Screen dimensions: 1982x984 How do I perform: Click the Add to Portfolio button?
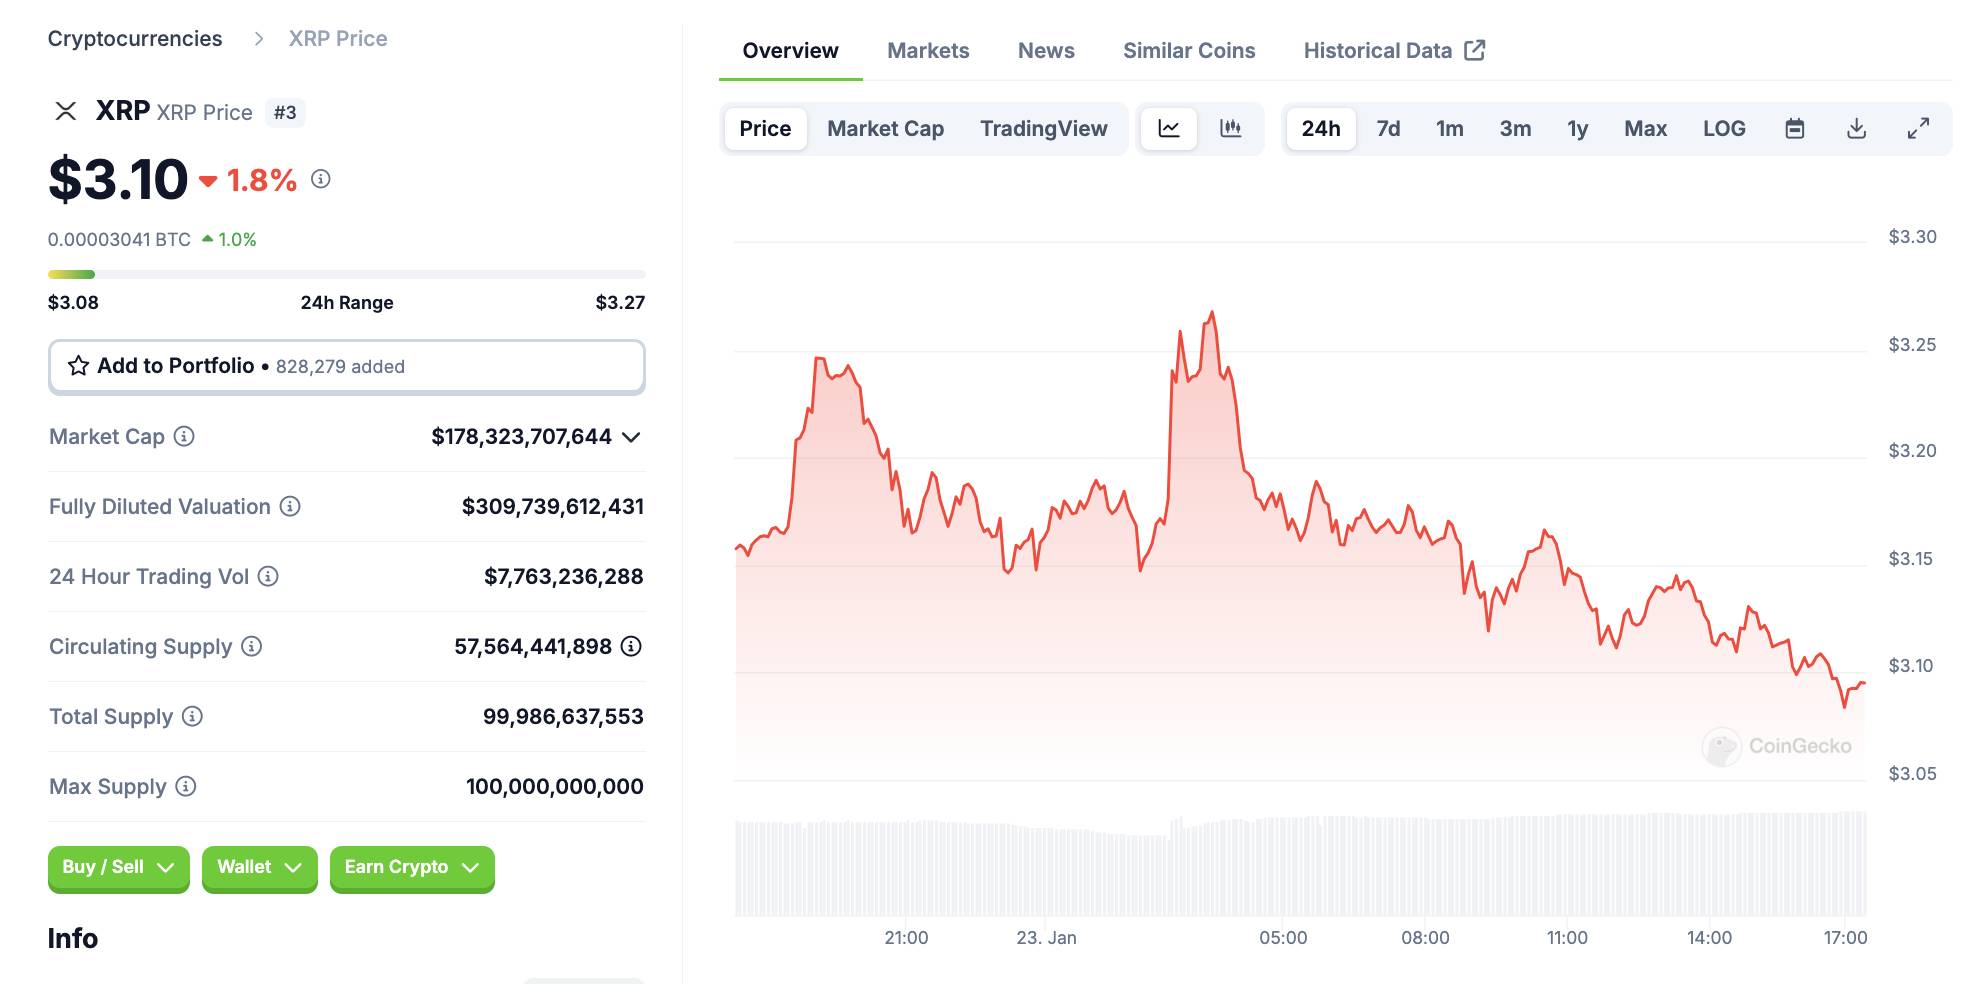[x=346, y=366]
